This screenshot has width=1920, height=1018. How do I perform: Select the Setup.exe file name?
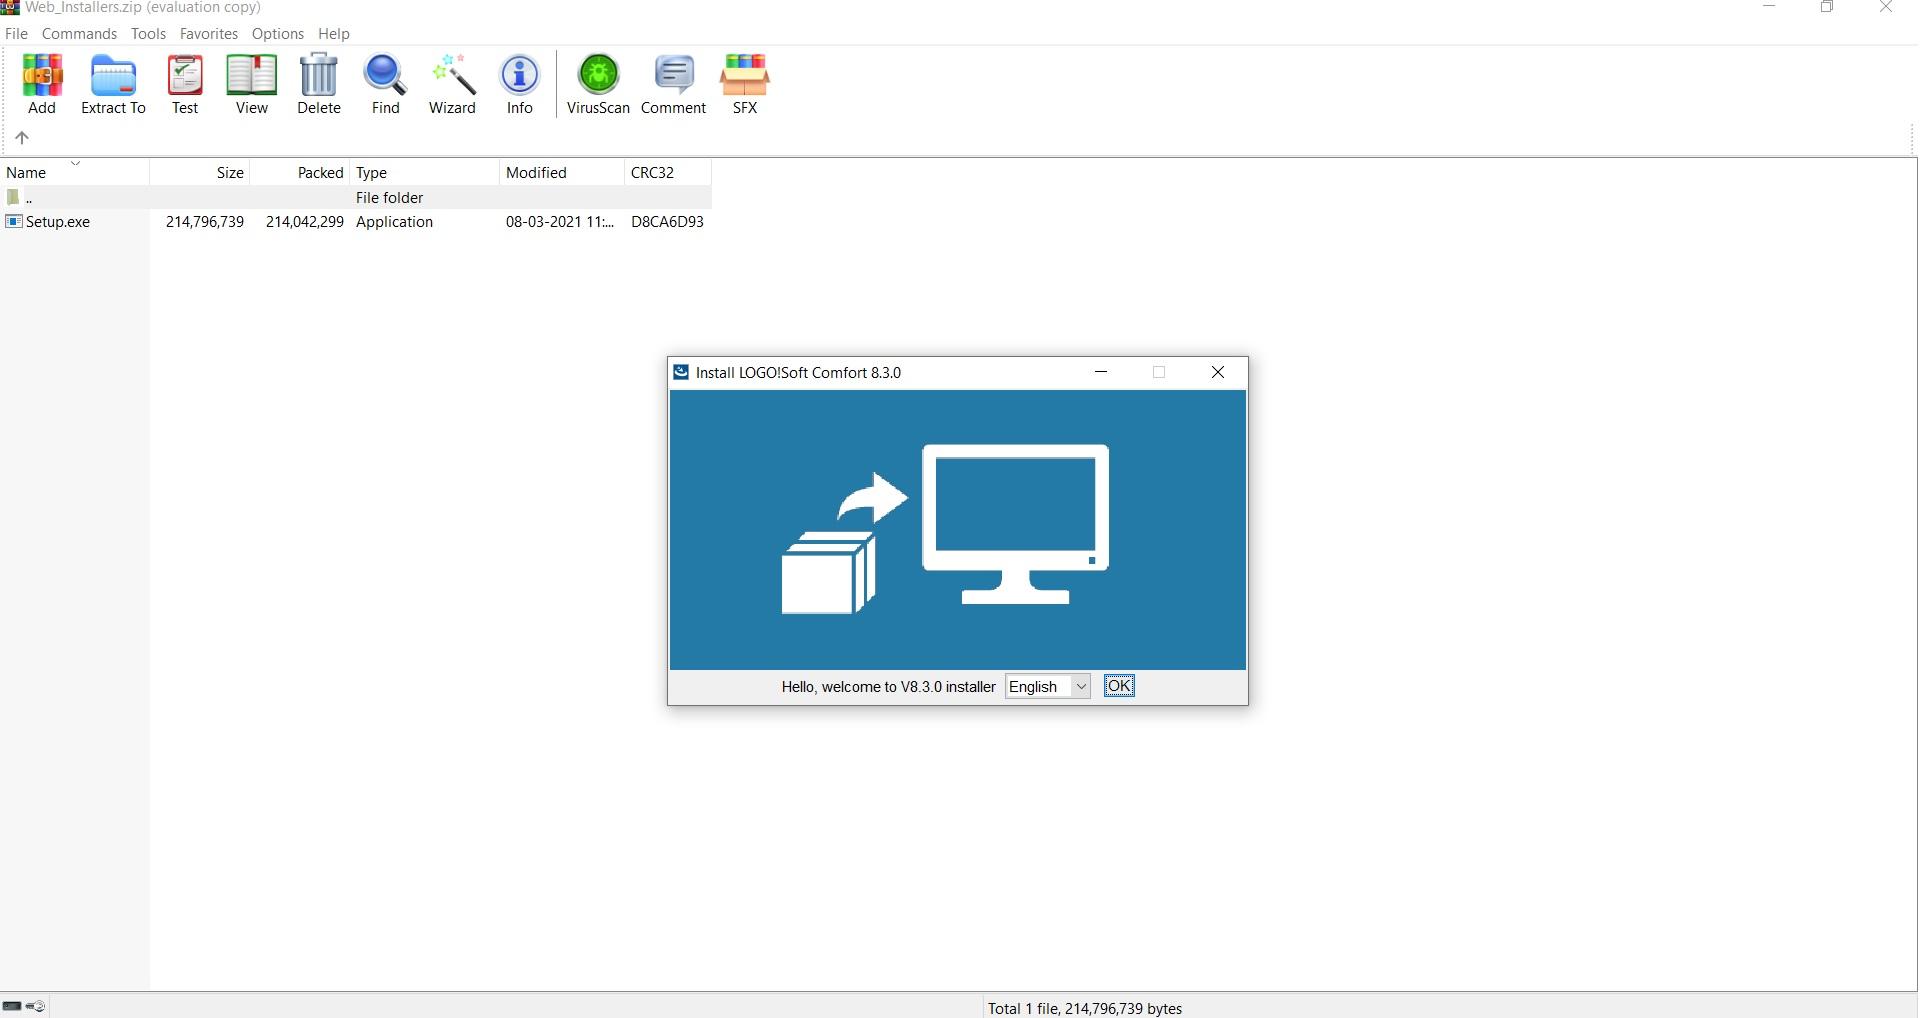58,222
